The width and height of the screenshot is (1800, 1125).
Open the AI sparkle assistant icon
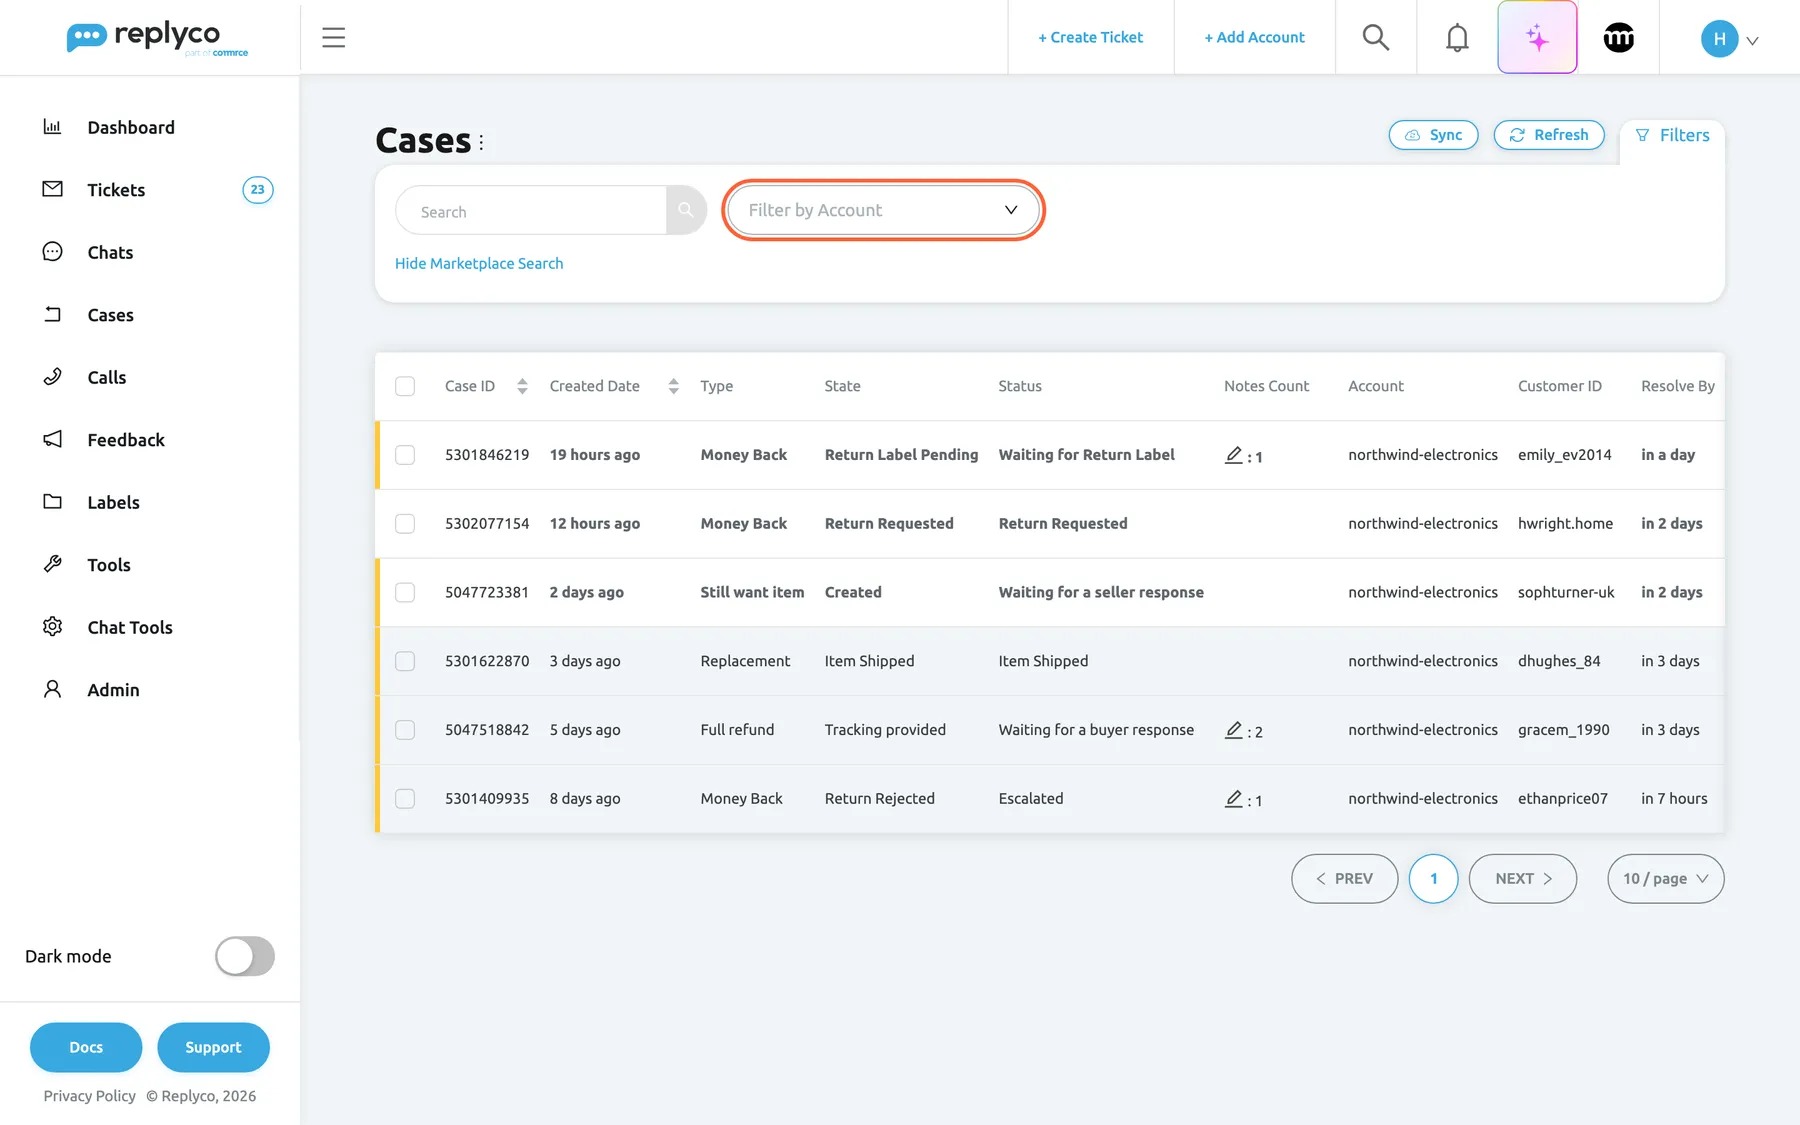[1537, 38]
